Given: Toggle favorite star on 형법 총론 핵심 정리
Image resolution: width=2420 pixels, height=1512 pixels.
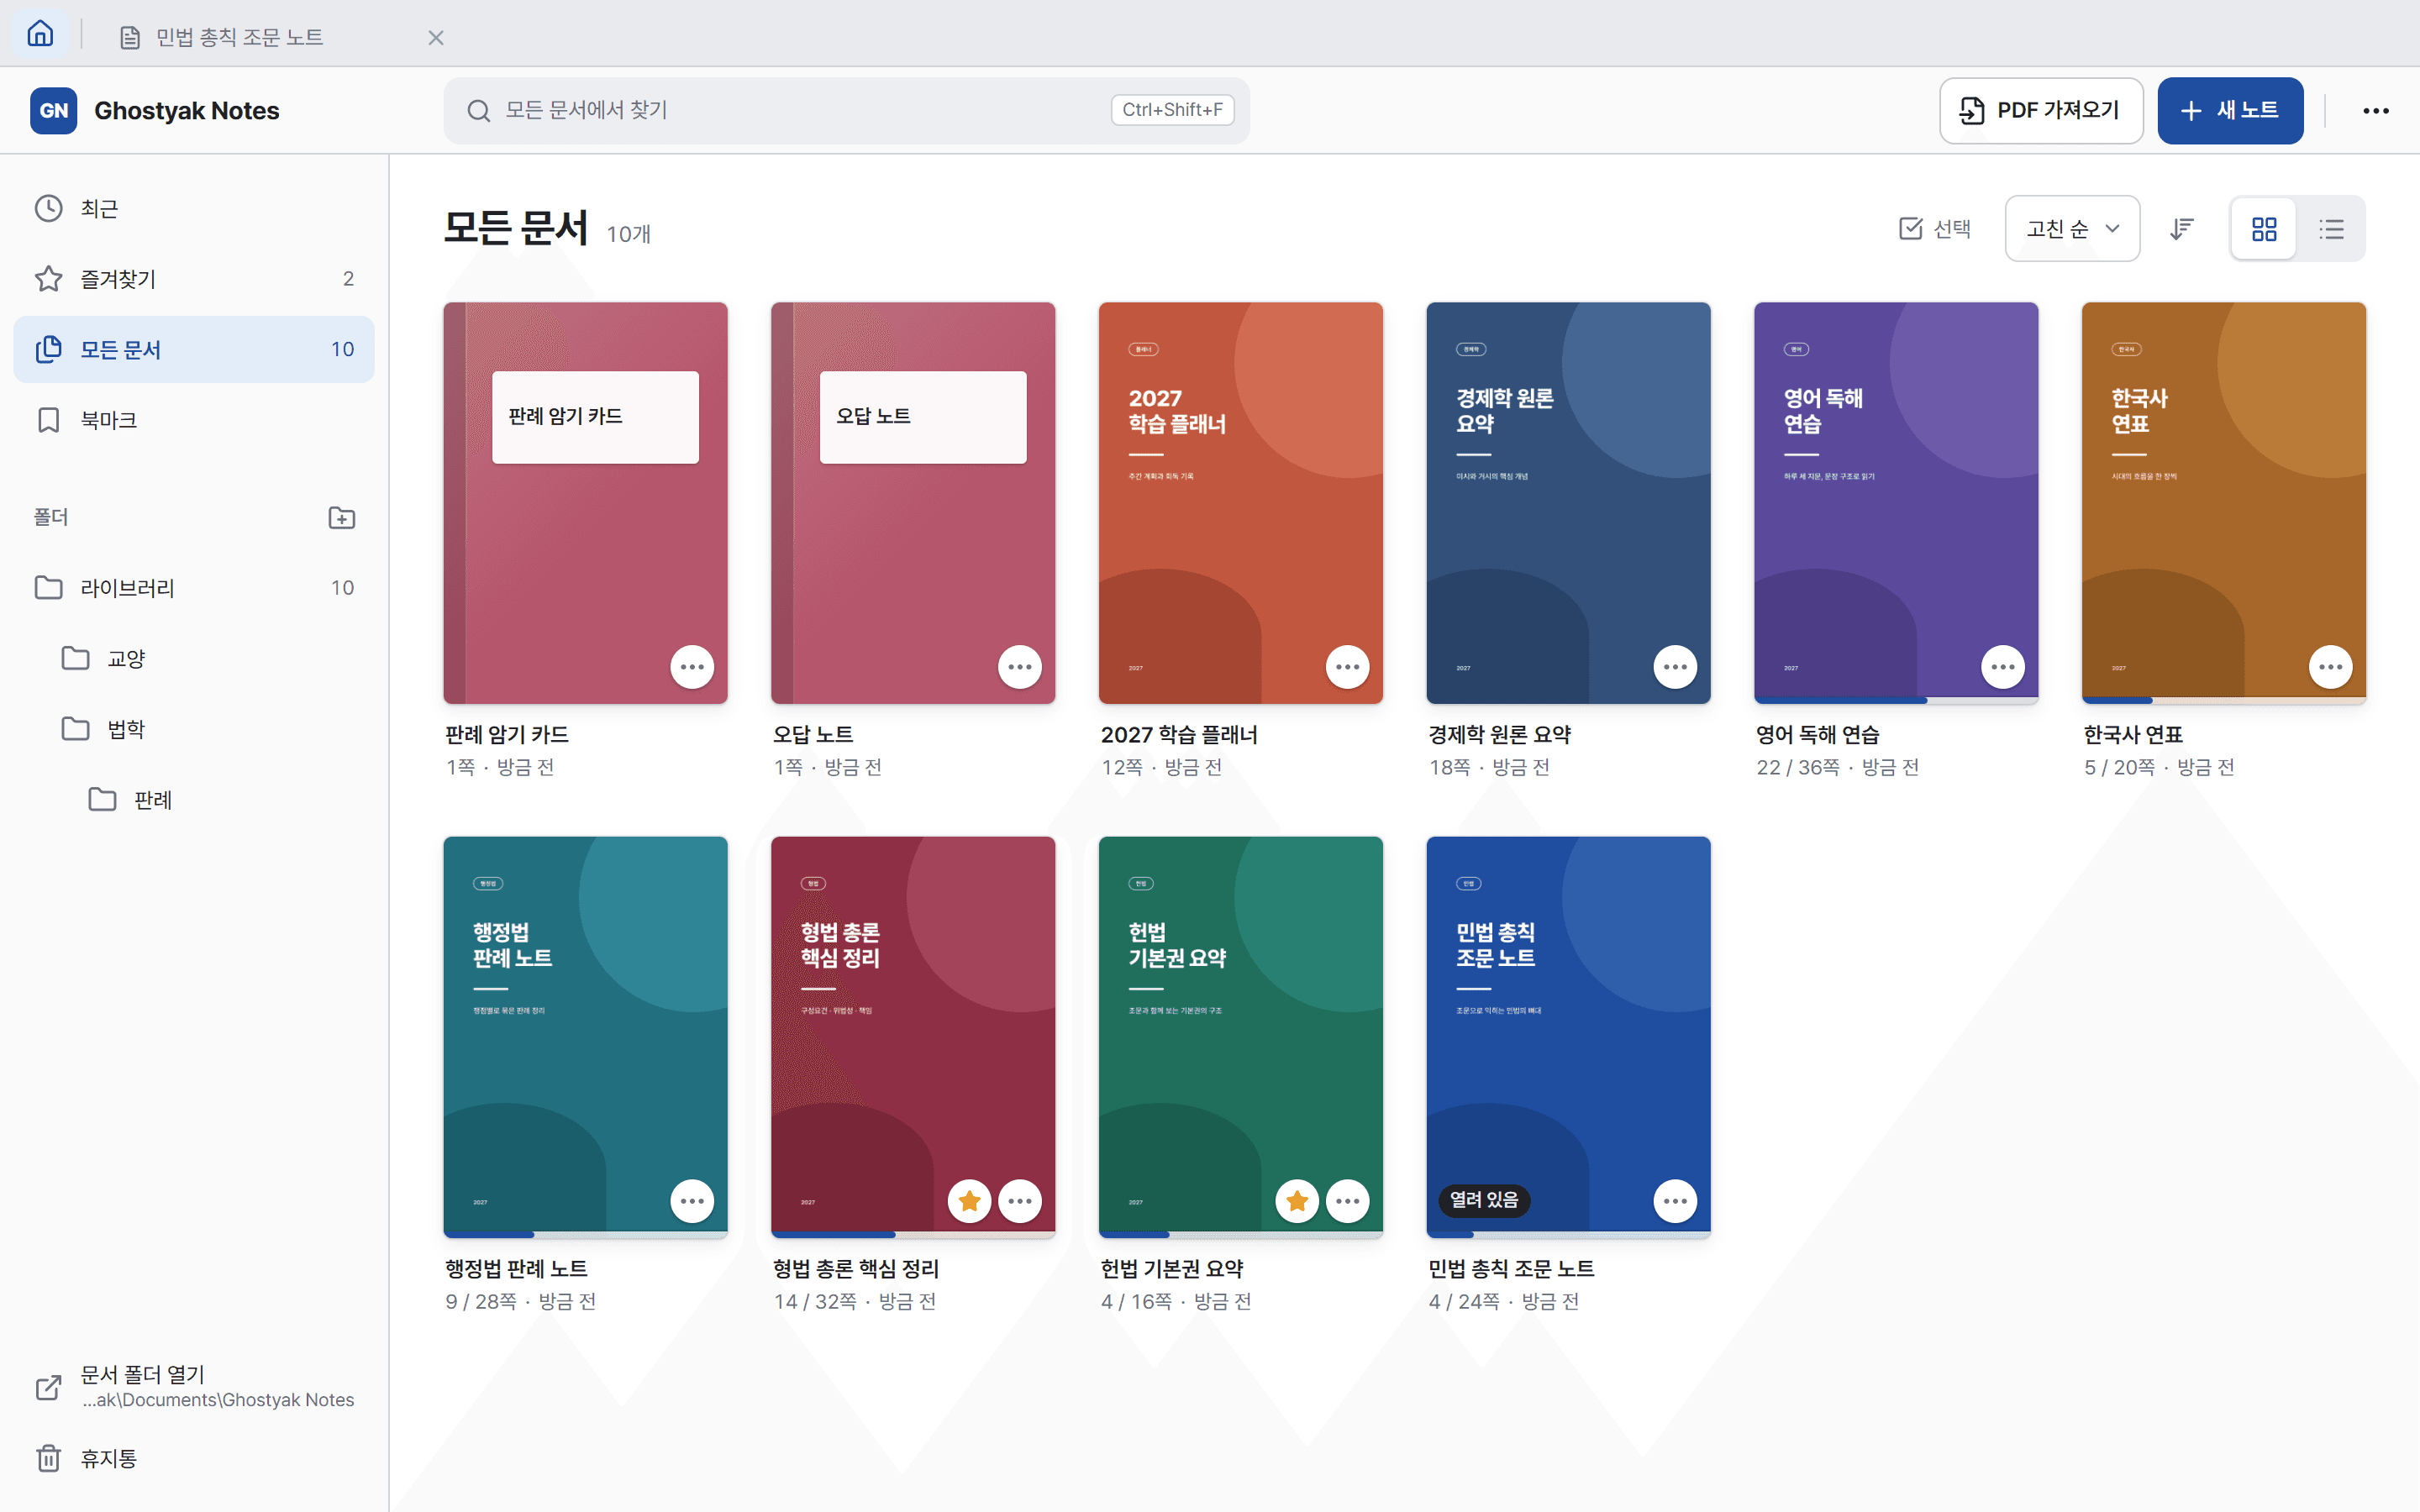Looking at the screenshot, I should pos(969,1201).
